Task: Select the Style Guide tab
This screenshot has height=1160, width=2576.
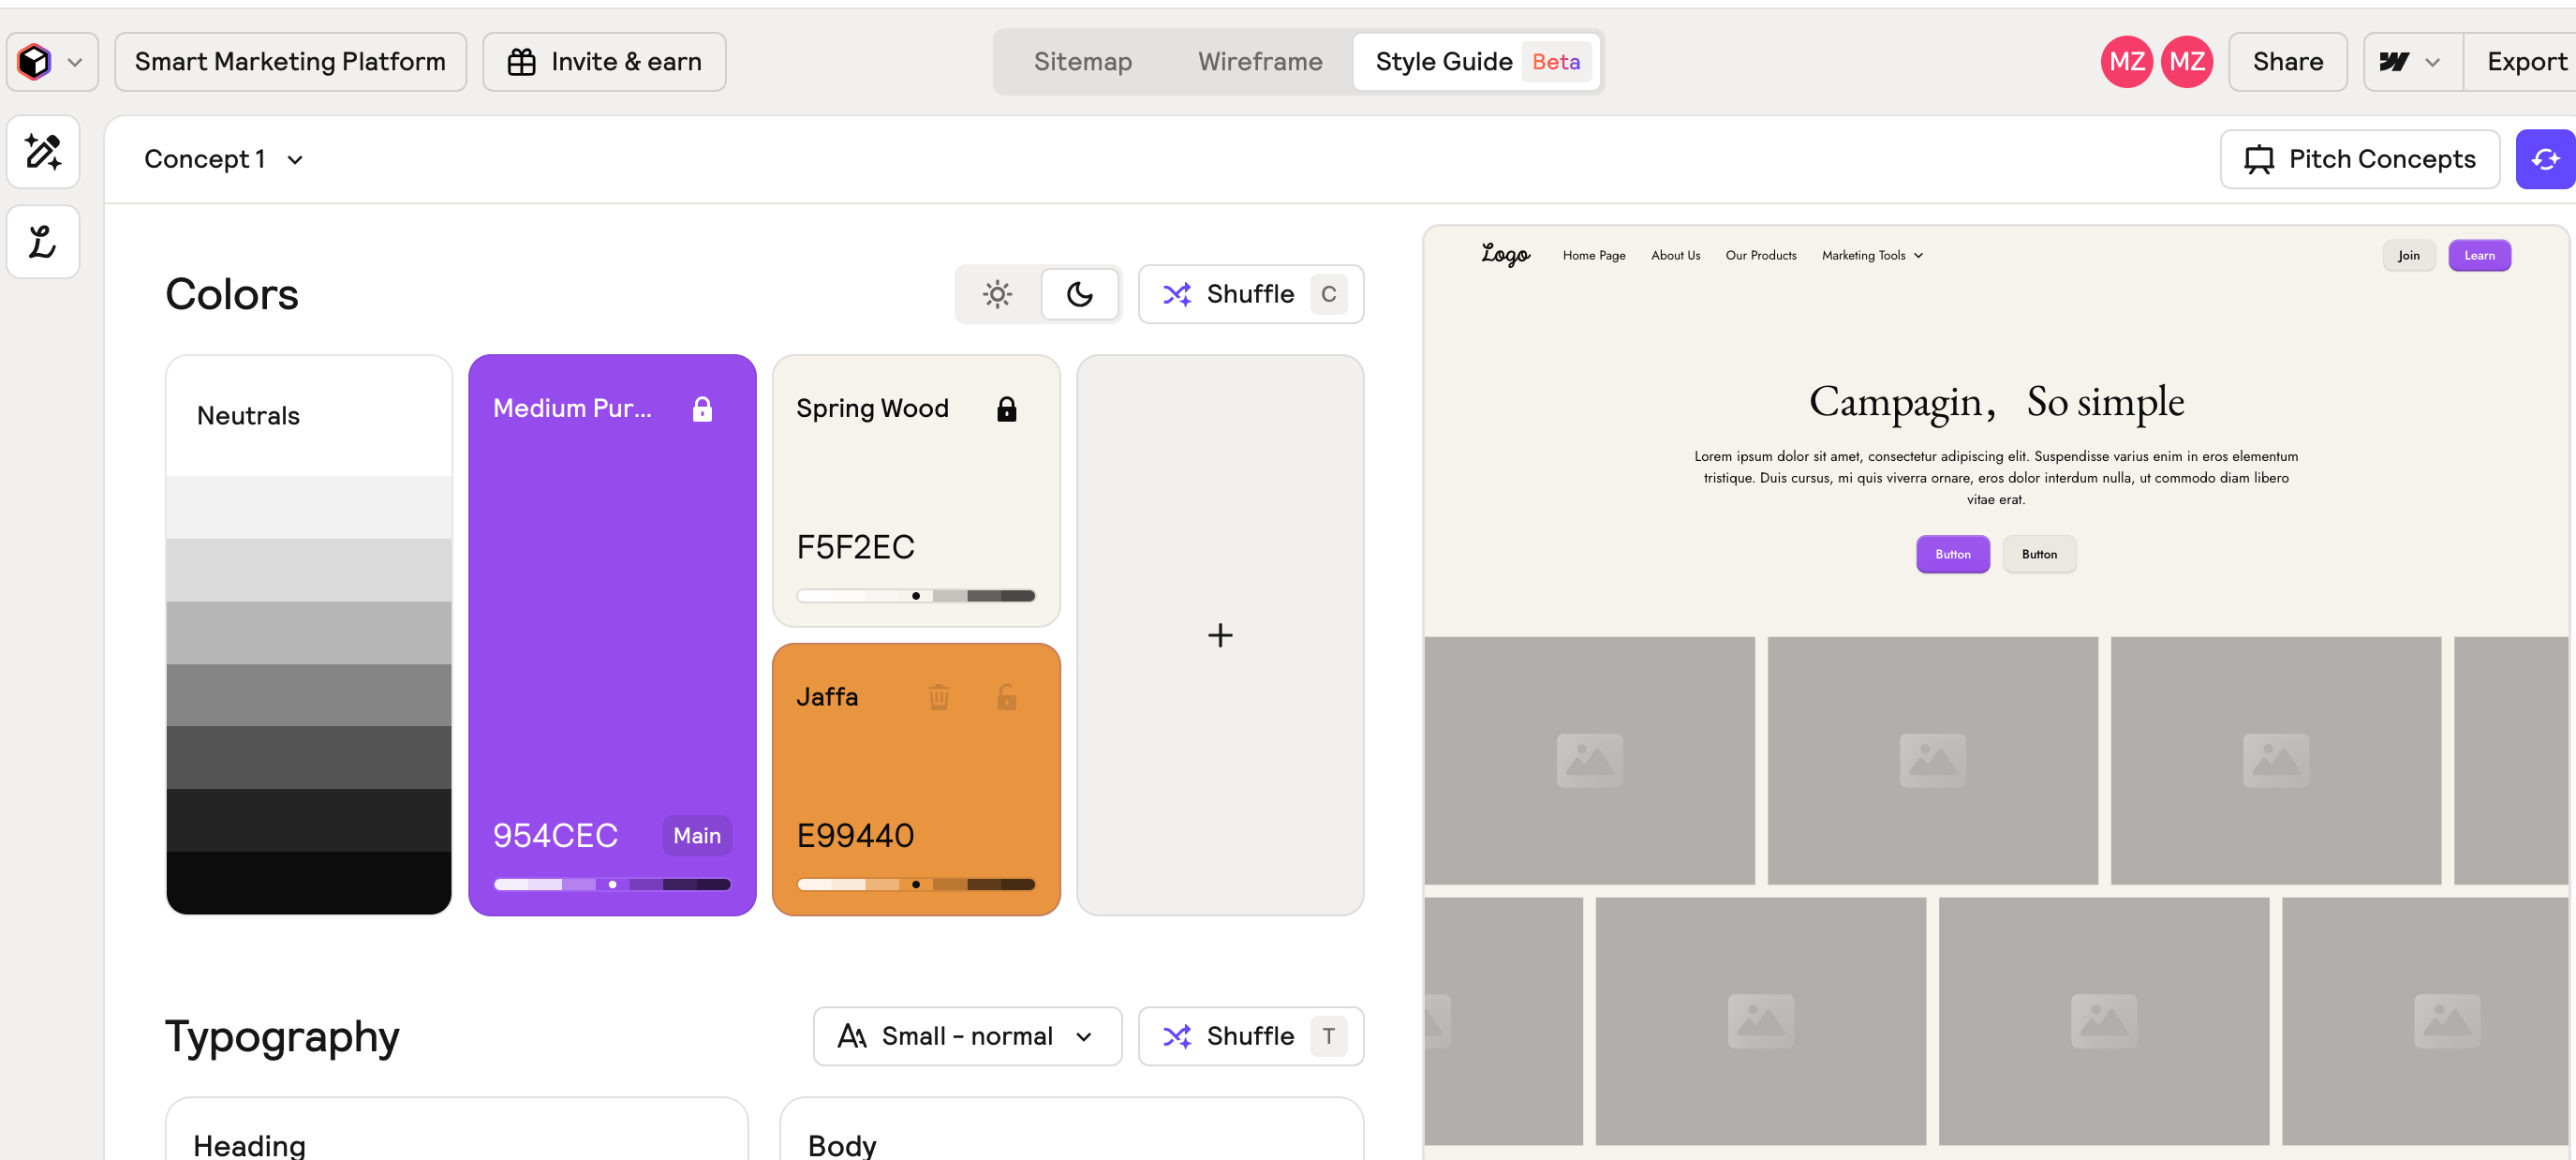Action: coord(1476,62)
